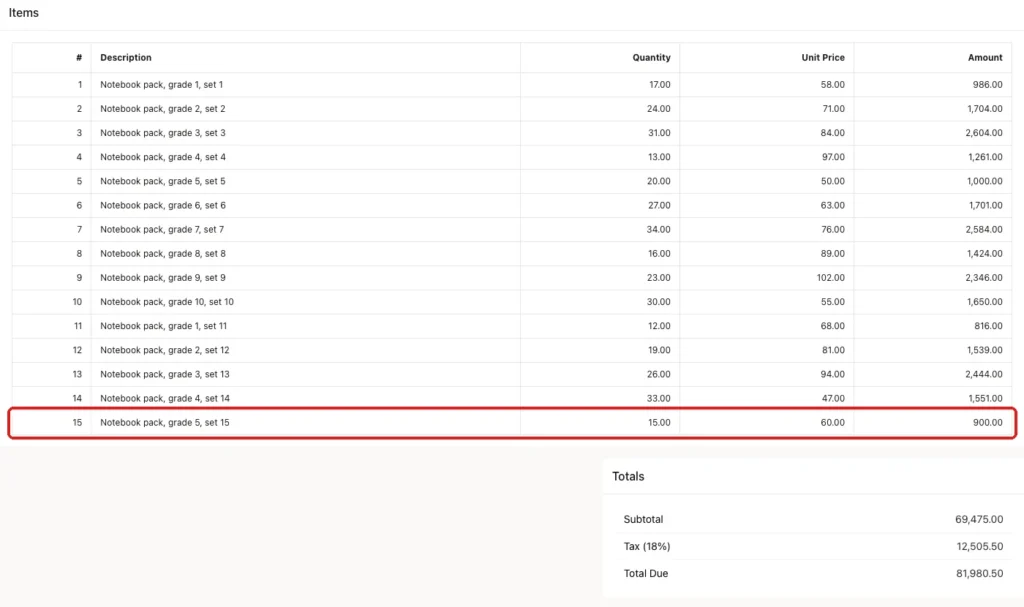Select 'Notebook pack, grade 5, set 5' description
This screenshot has width=1024, height=607.
(x=163, y=181)
